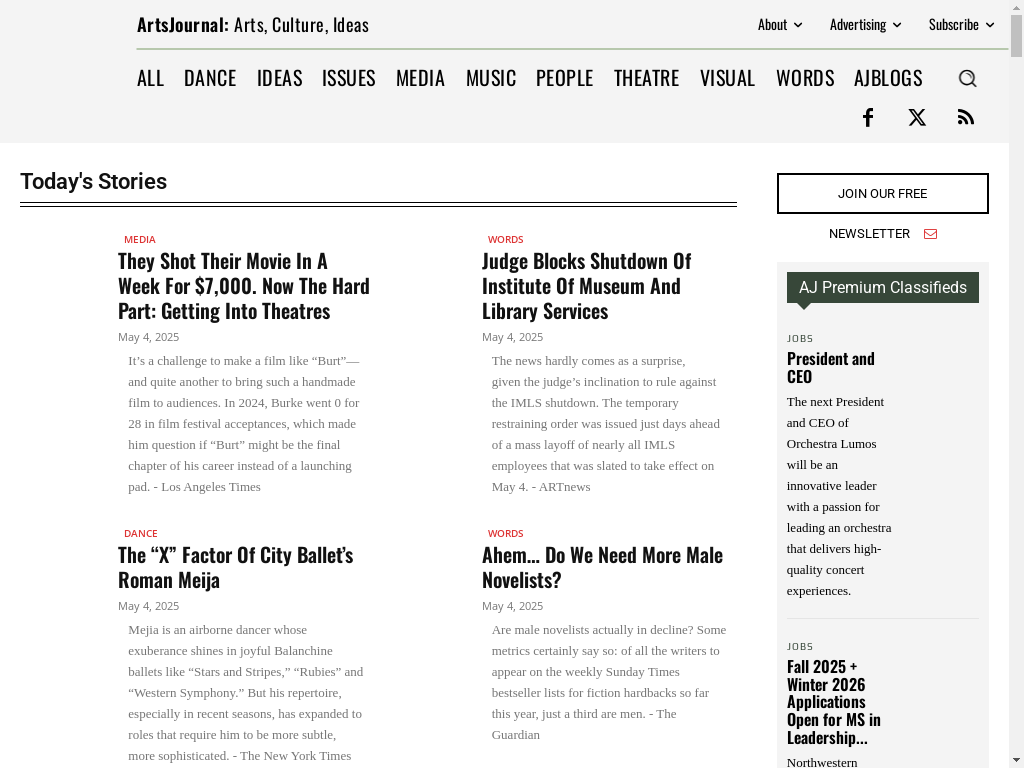Open the MS in Leadership applications listing
Viewport: 1024px width, 768px height.
click(x=834, y=702)
